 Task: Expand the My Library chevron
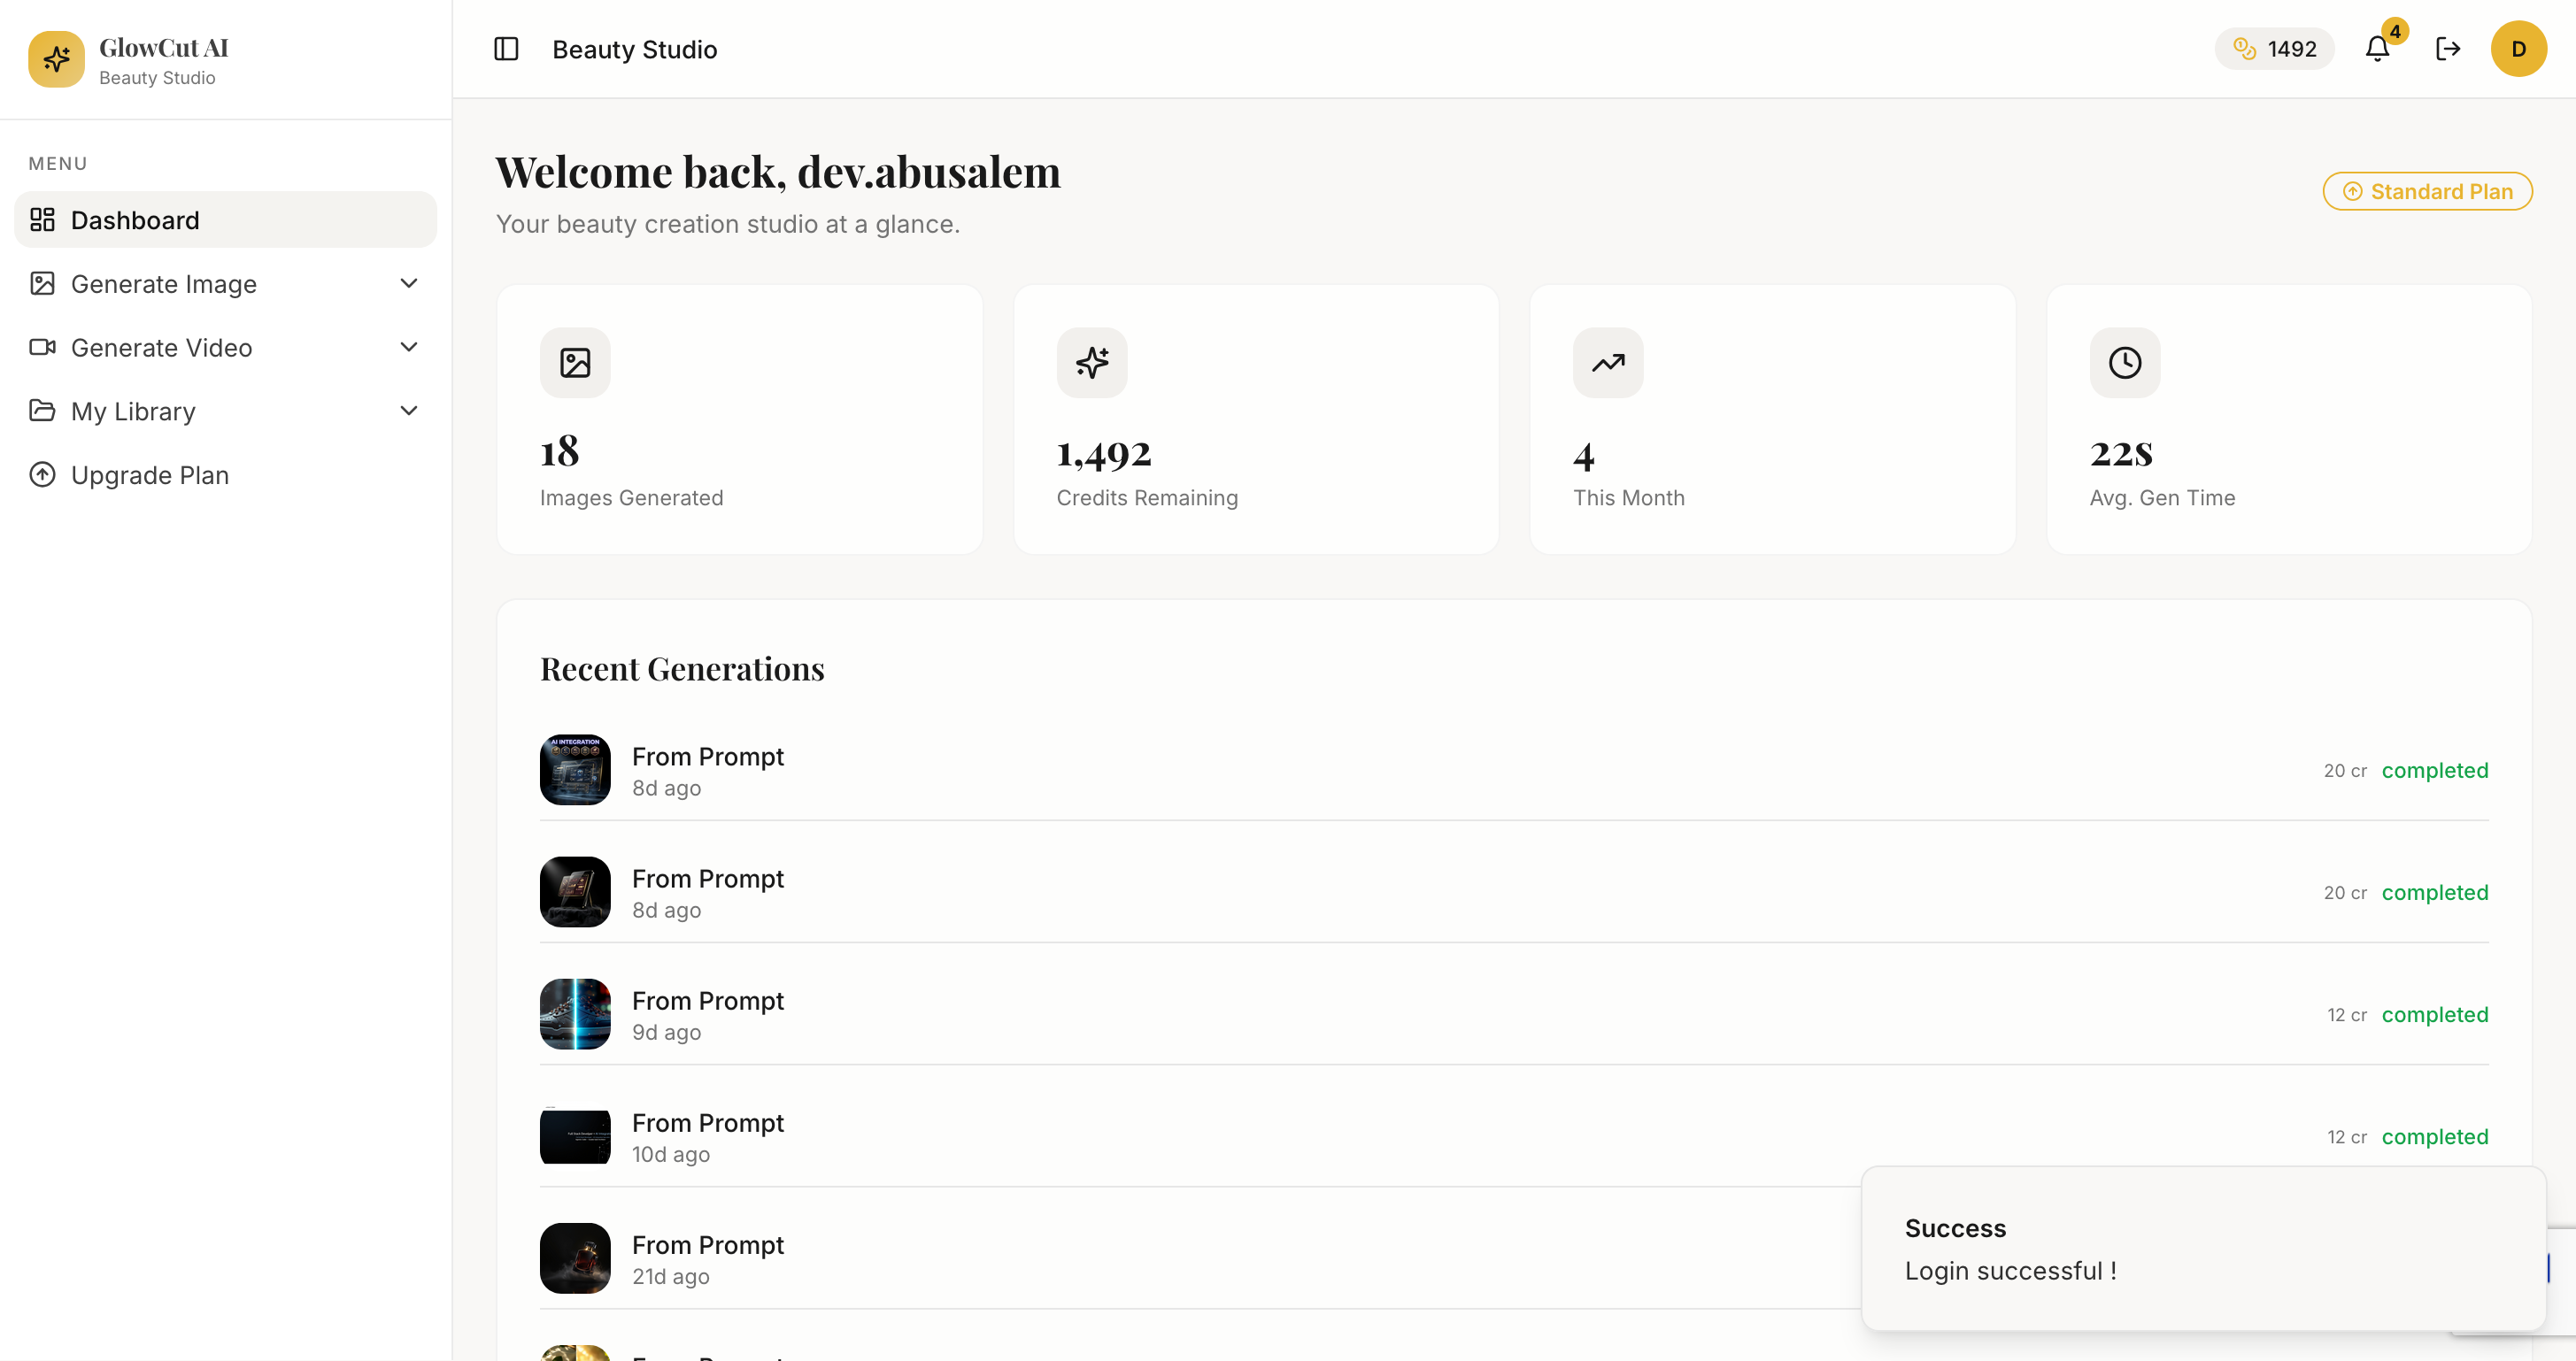tap(409, 411)
